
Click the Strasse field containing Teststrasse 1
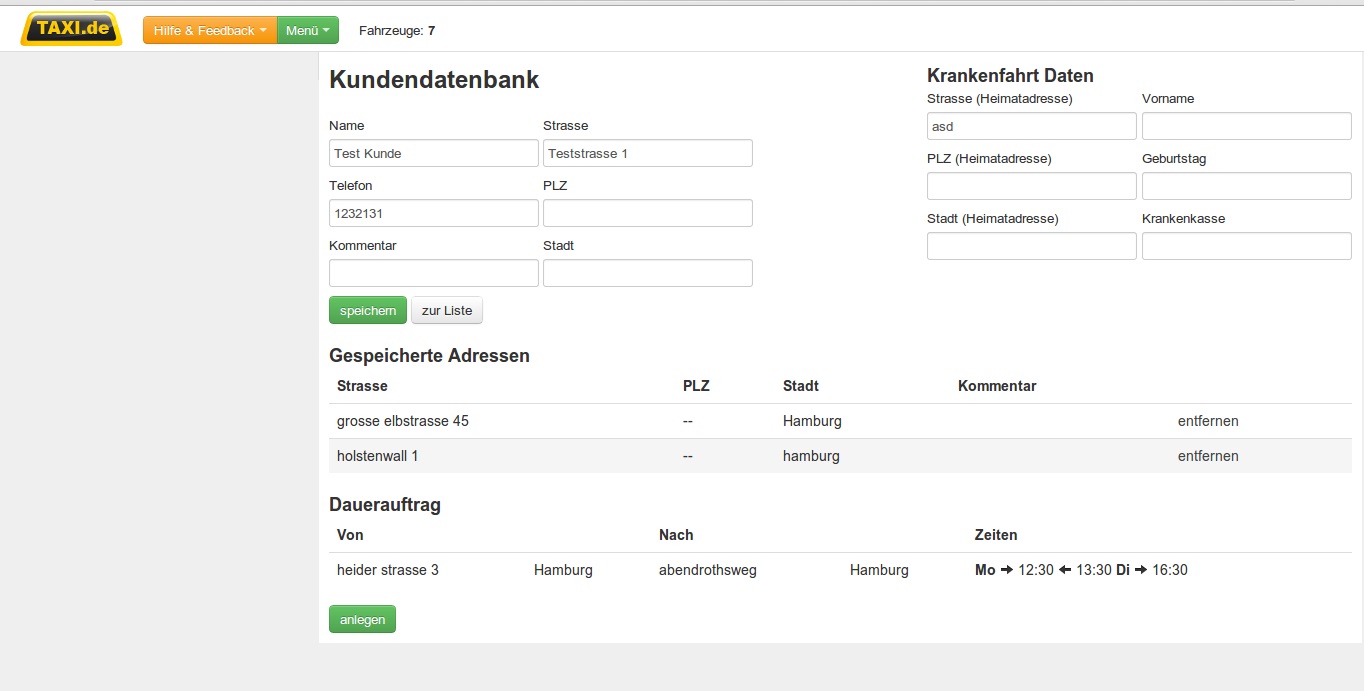[647, 153]
